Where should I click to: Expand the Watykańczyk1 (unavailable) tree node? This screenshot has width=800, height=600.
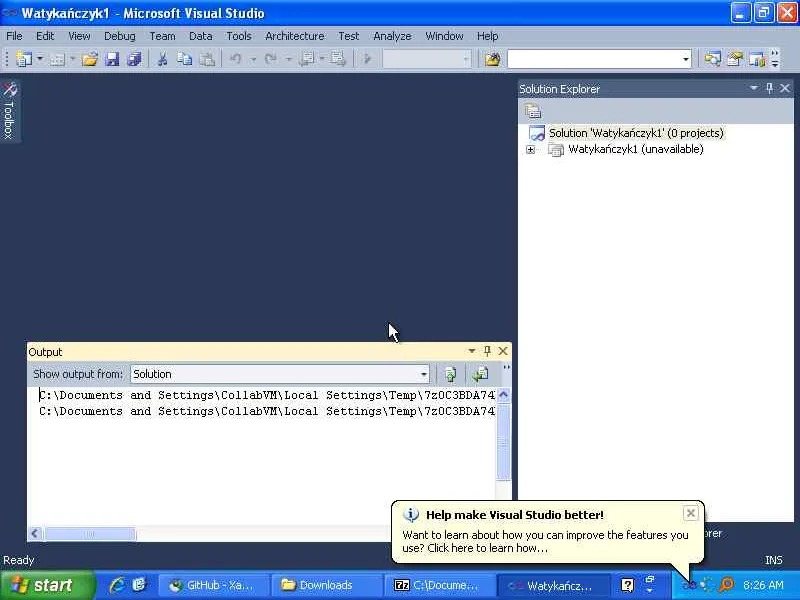tap(531, 149)
